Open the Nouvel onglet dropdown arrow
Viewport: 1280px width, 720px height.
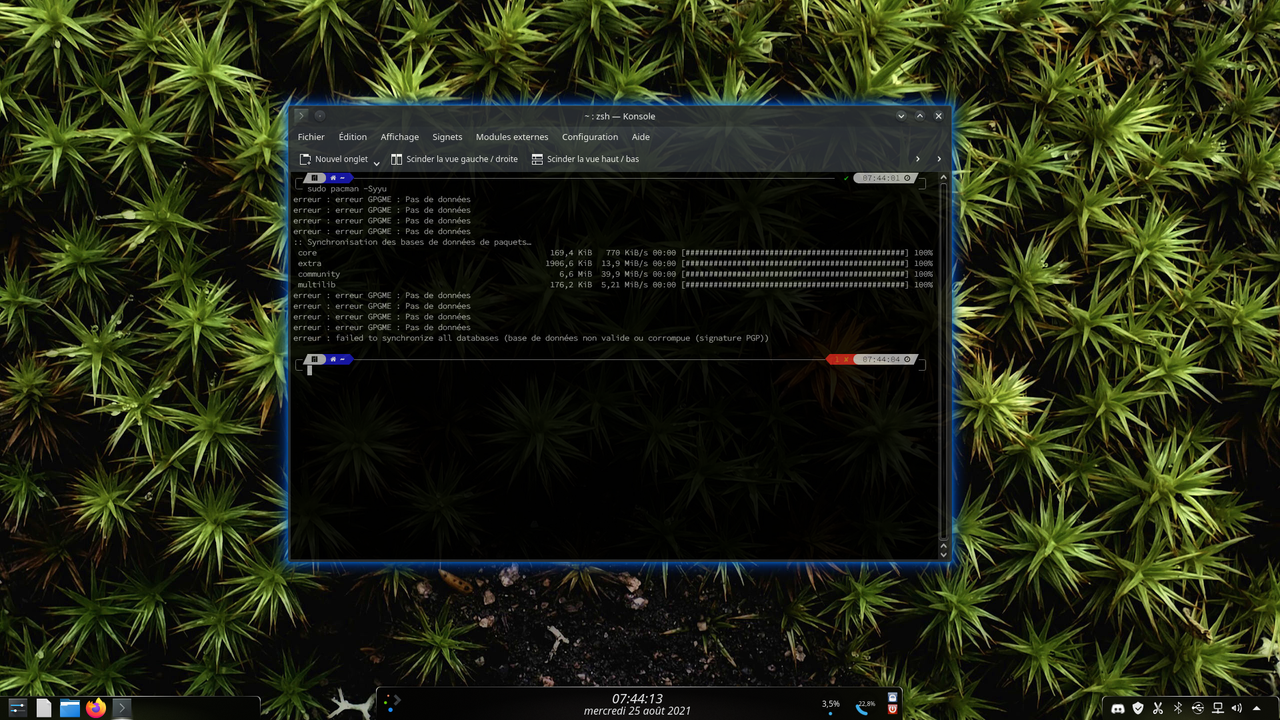coord(377,160)
